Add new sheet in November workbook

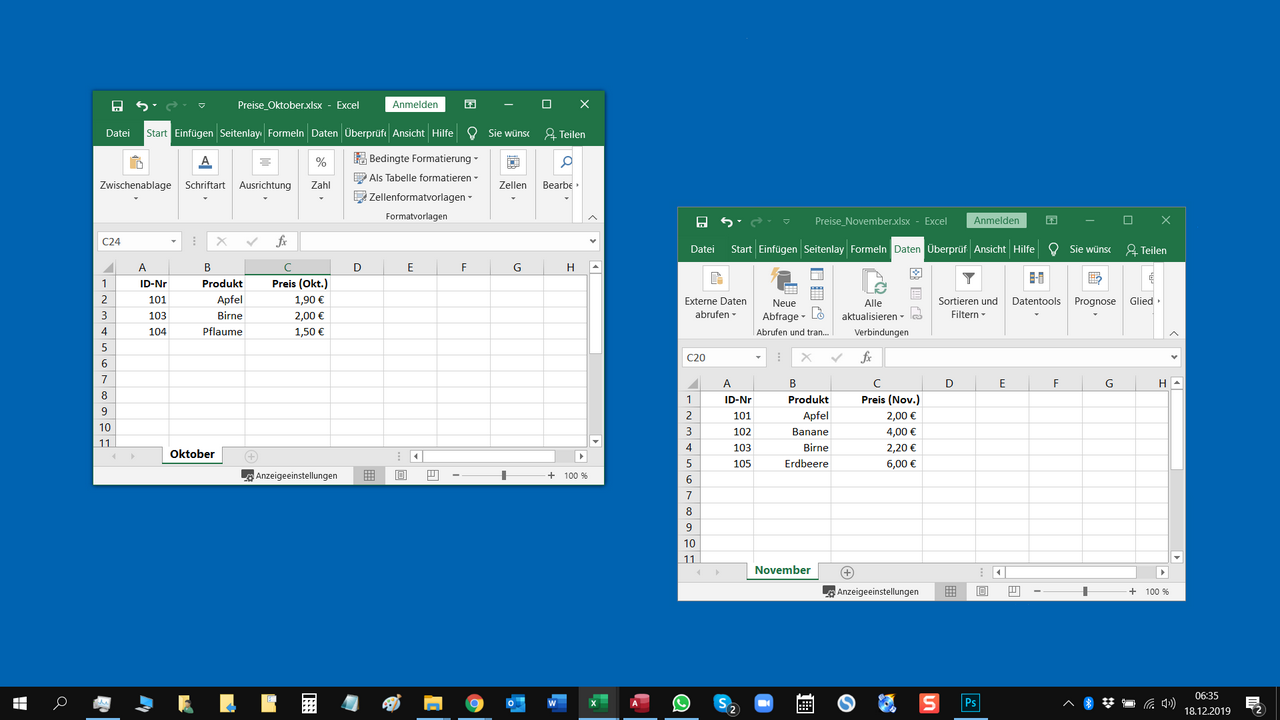click(x=847, y=572)
